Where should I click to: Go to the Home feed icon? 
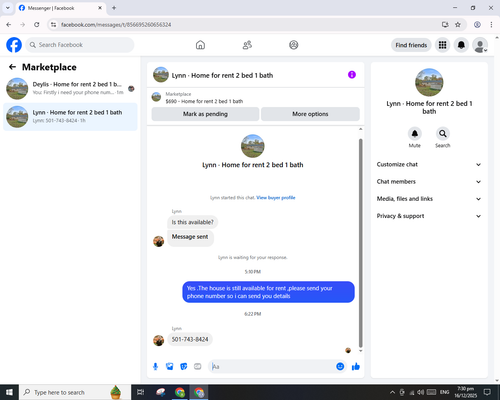(200, 45)
